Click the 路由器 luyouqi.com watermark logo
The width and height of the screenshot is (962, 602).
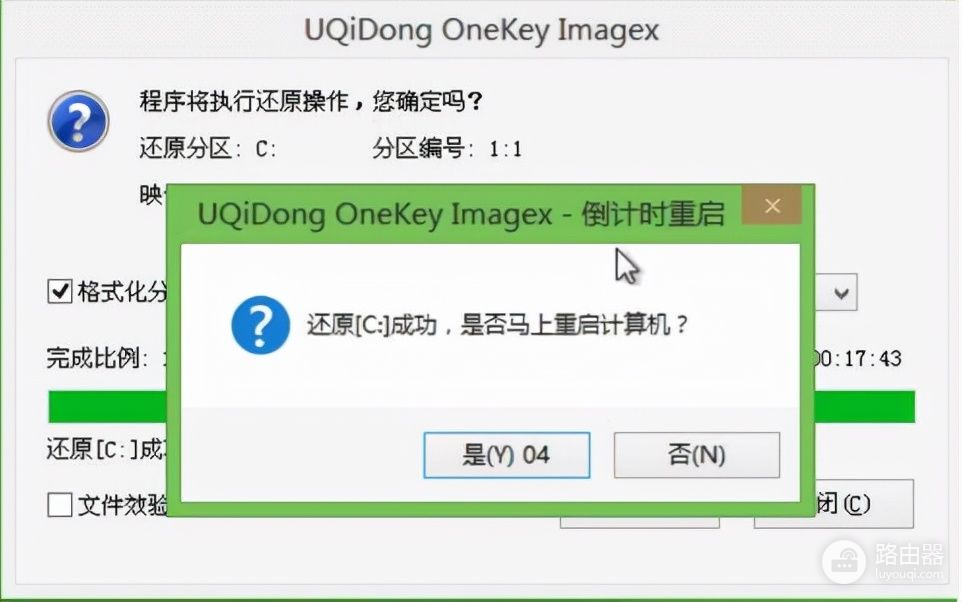884,562
